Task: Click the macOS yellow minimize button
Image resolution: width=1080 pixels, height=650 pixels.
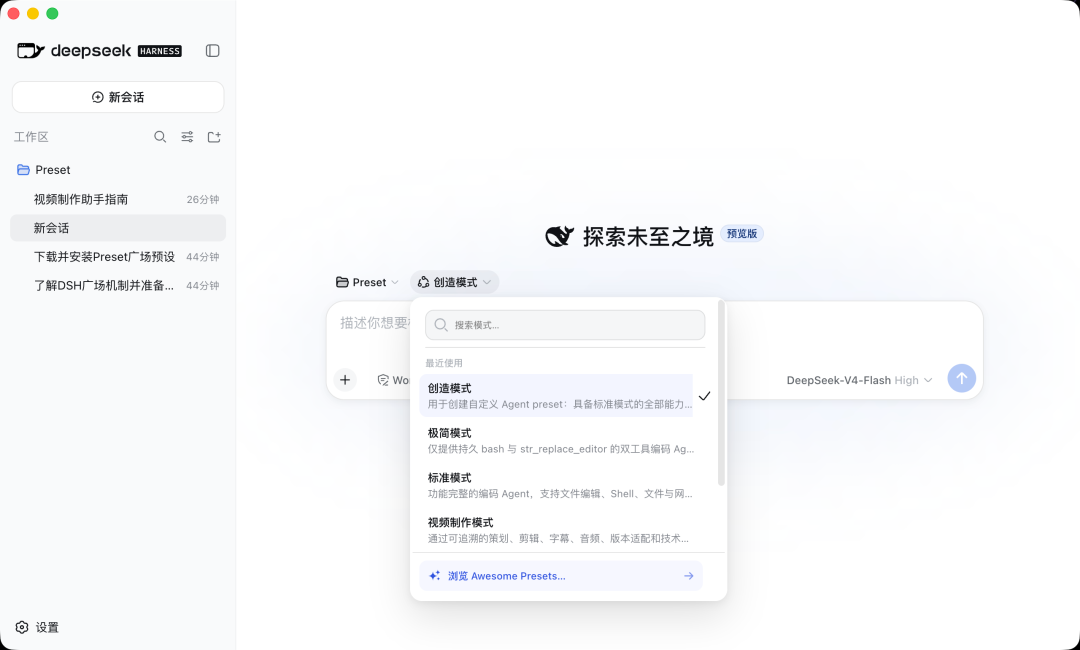Action: [32, 14]
